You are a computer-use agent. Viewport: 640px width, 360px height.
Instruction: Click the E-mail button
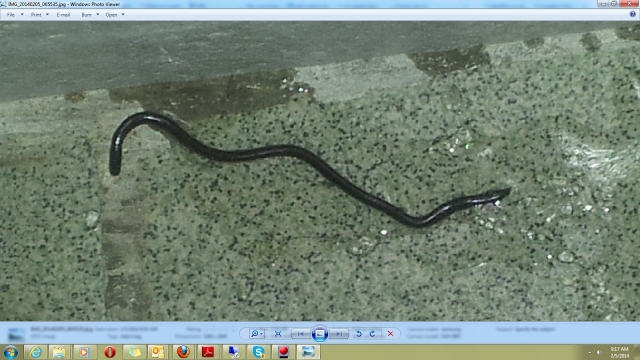63,15
